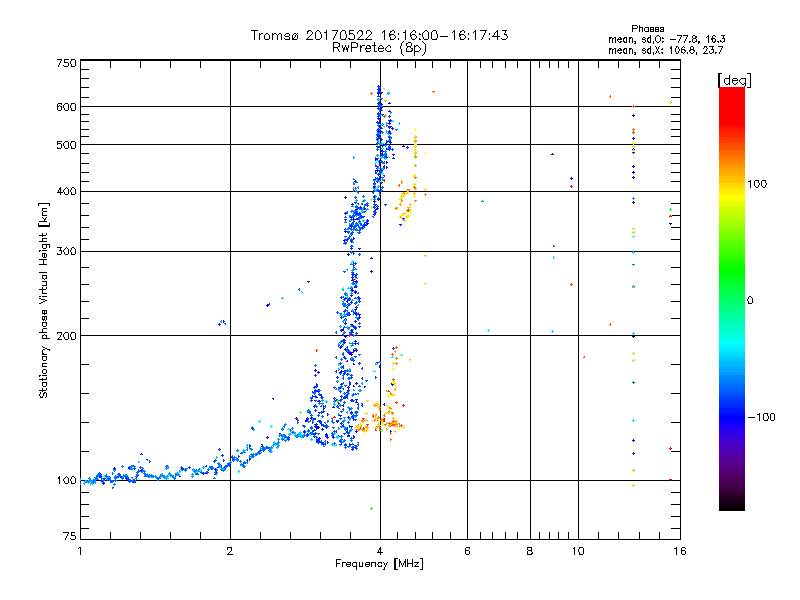Click the plot title 'Tromsø 20170522 16:16:00-16:17:43'
The height and width of the screenshot is (600, 800).
click(379, 35)
